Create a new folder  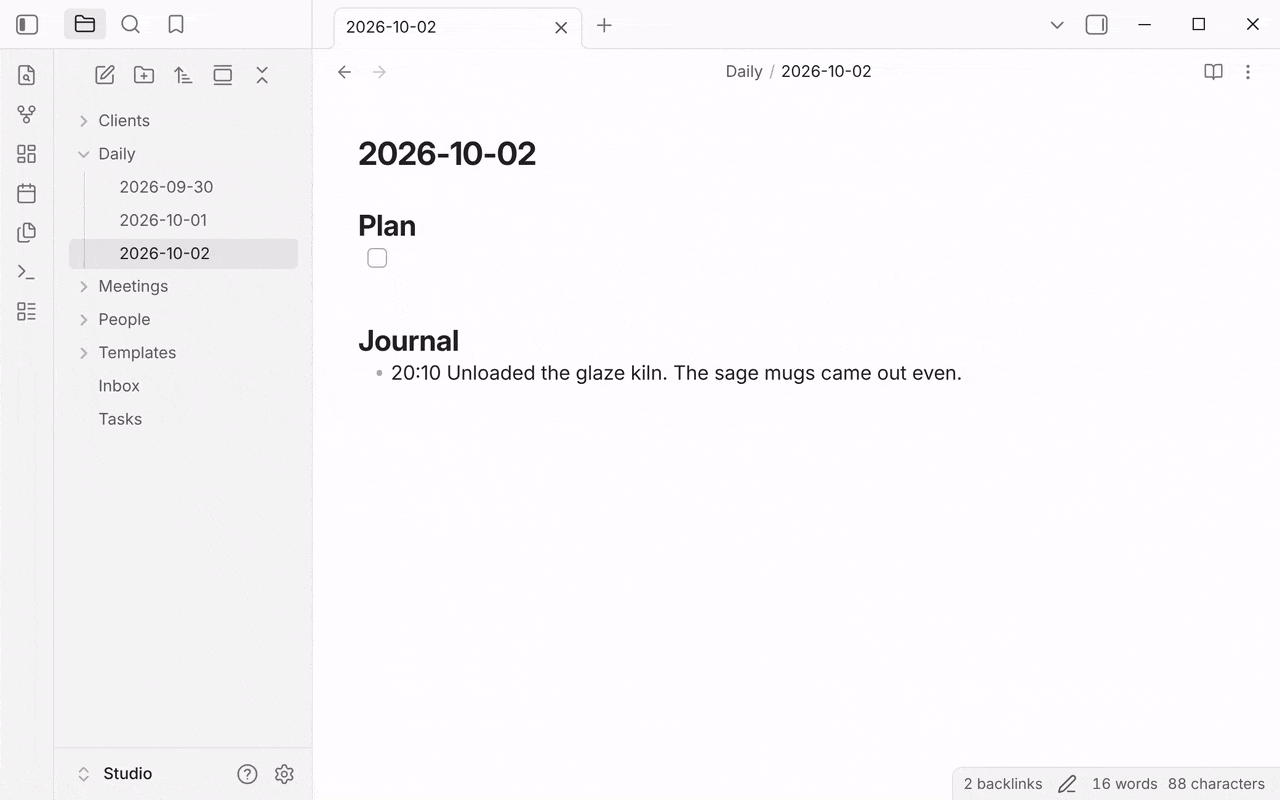[144, 75]
